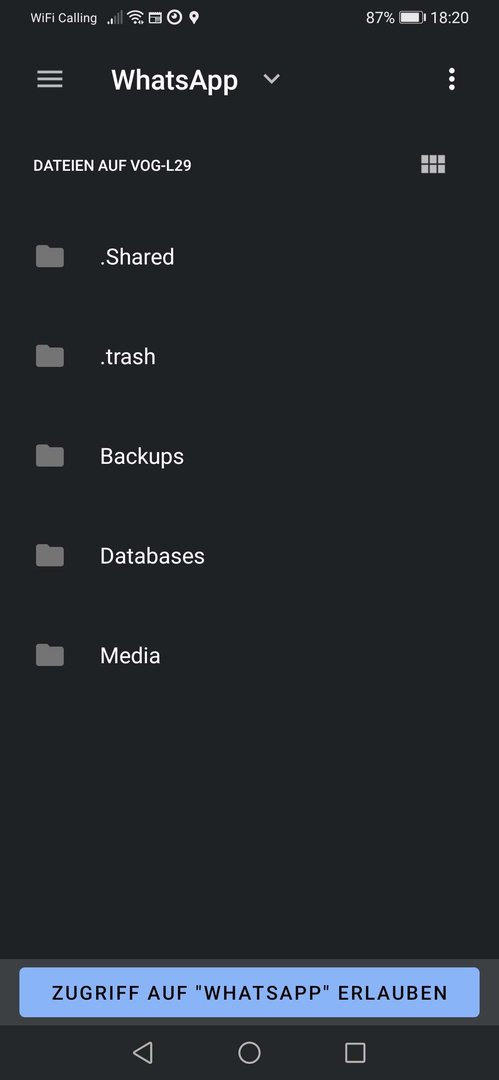Tap the Android back navigation button
Screen dimensions: 499x1080
(x=143, y=1052)
